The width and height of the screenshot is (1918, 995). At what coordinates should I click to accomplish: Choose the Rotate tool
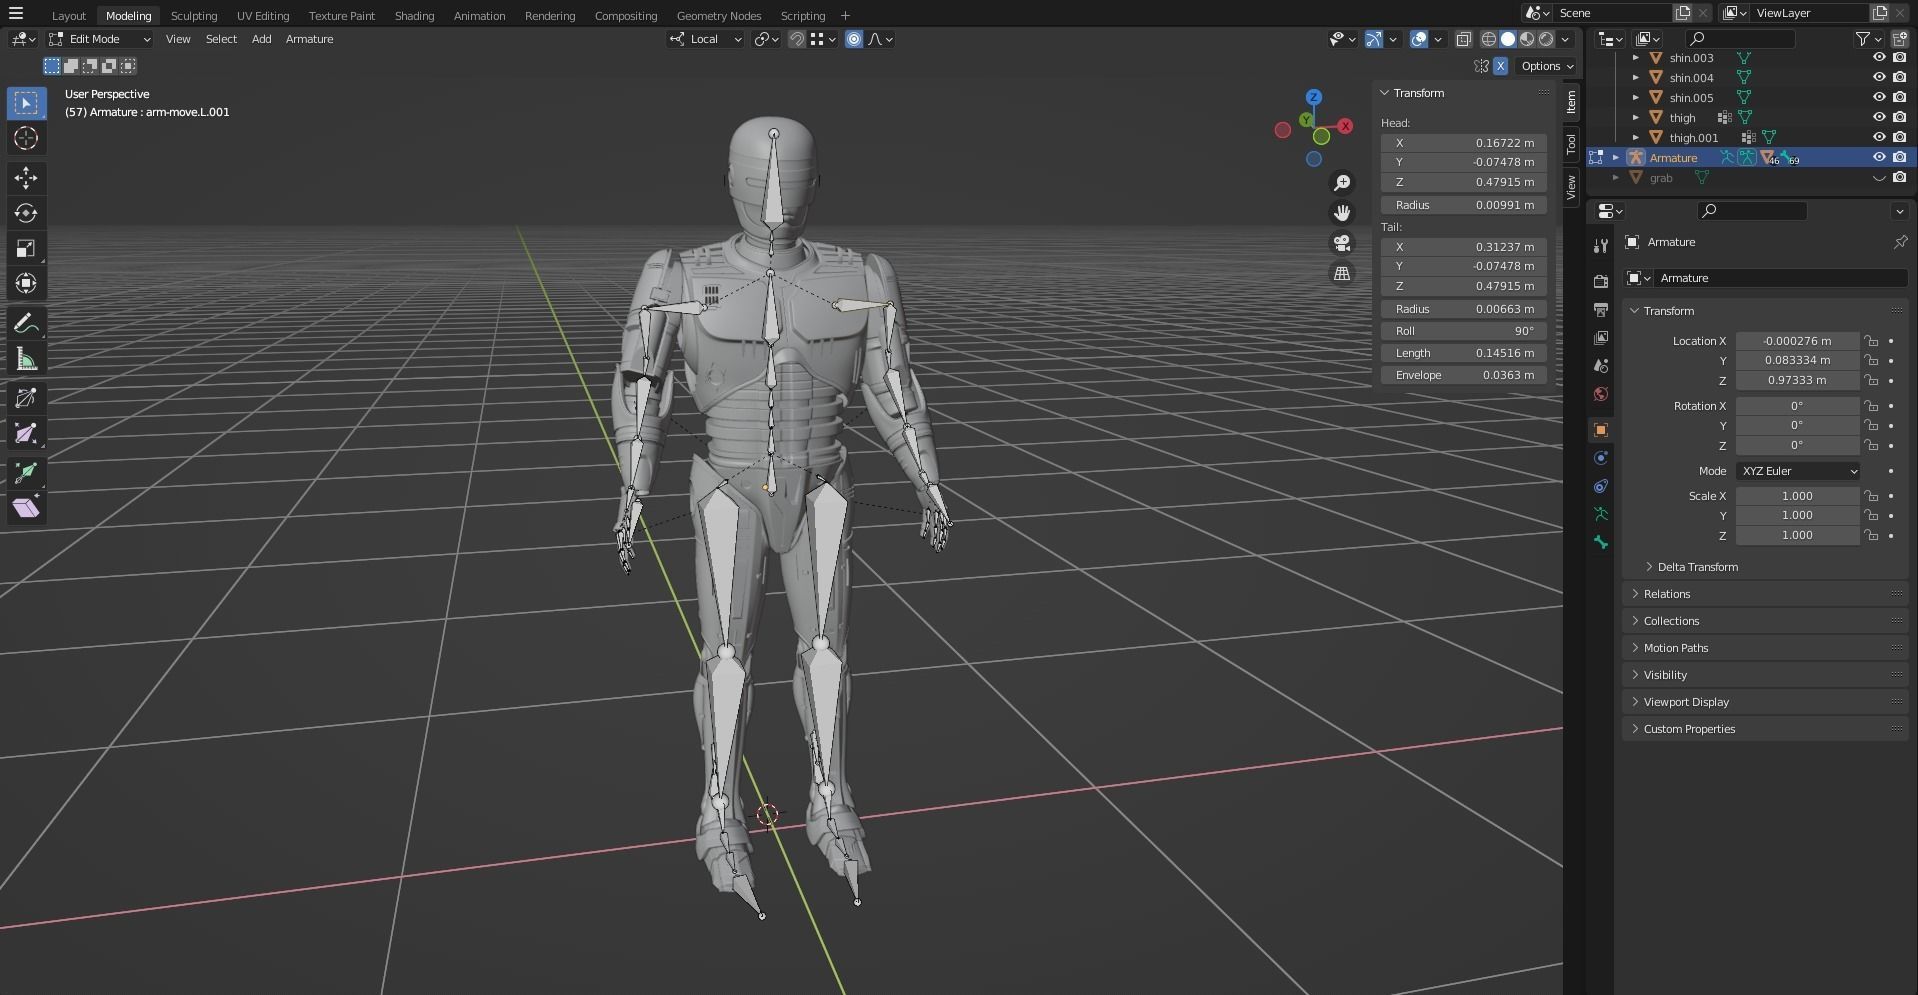point(26,213)
